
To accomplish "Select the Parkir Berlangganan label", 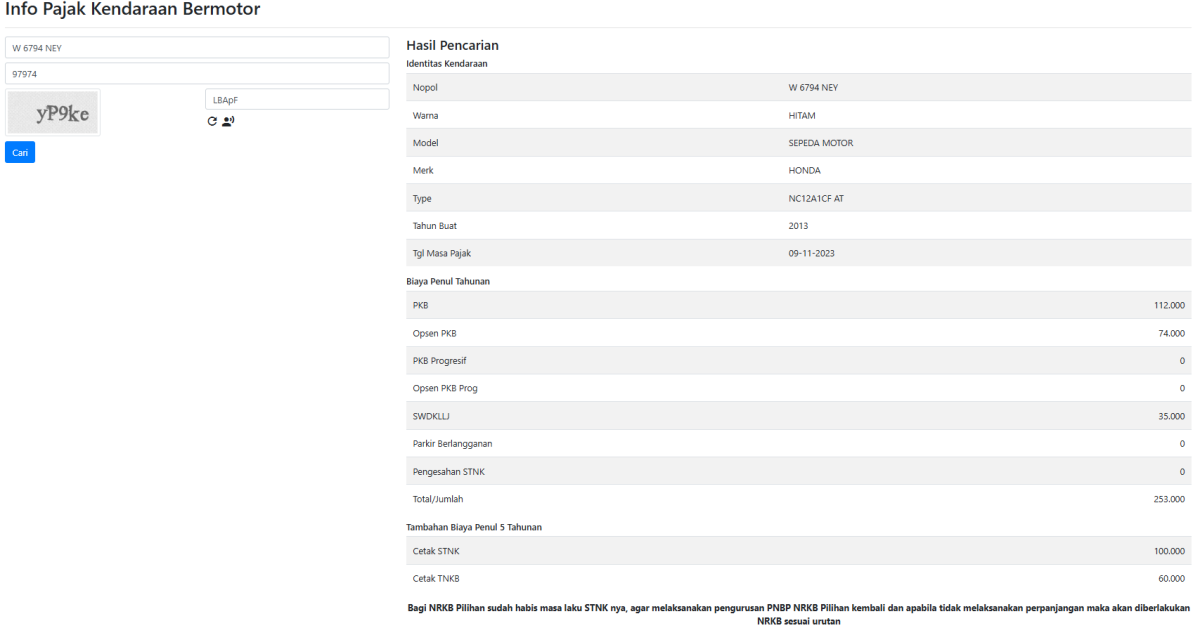I will tap(452, 444).
